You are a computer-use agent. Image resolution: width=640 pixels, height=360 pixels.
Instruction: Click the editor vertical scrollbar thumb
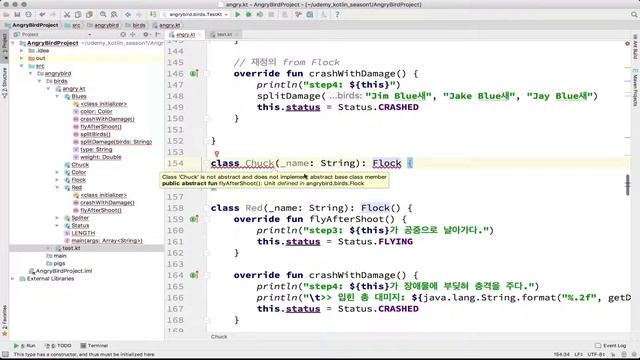click(x=628, y=185)
